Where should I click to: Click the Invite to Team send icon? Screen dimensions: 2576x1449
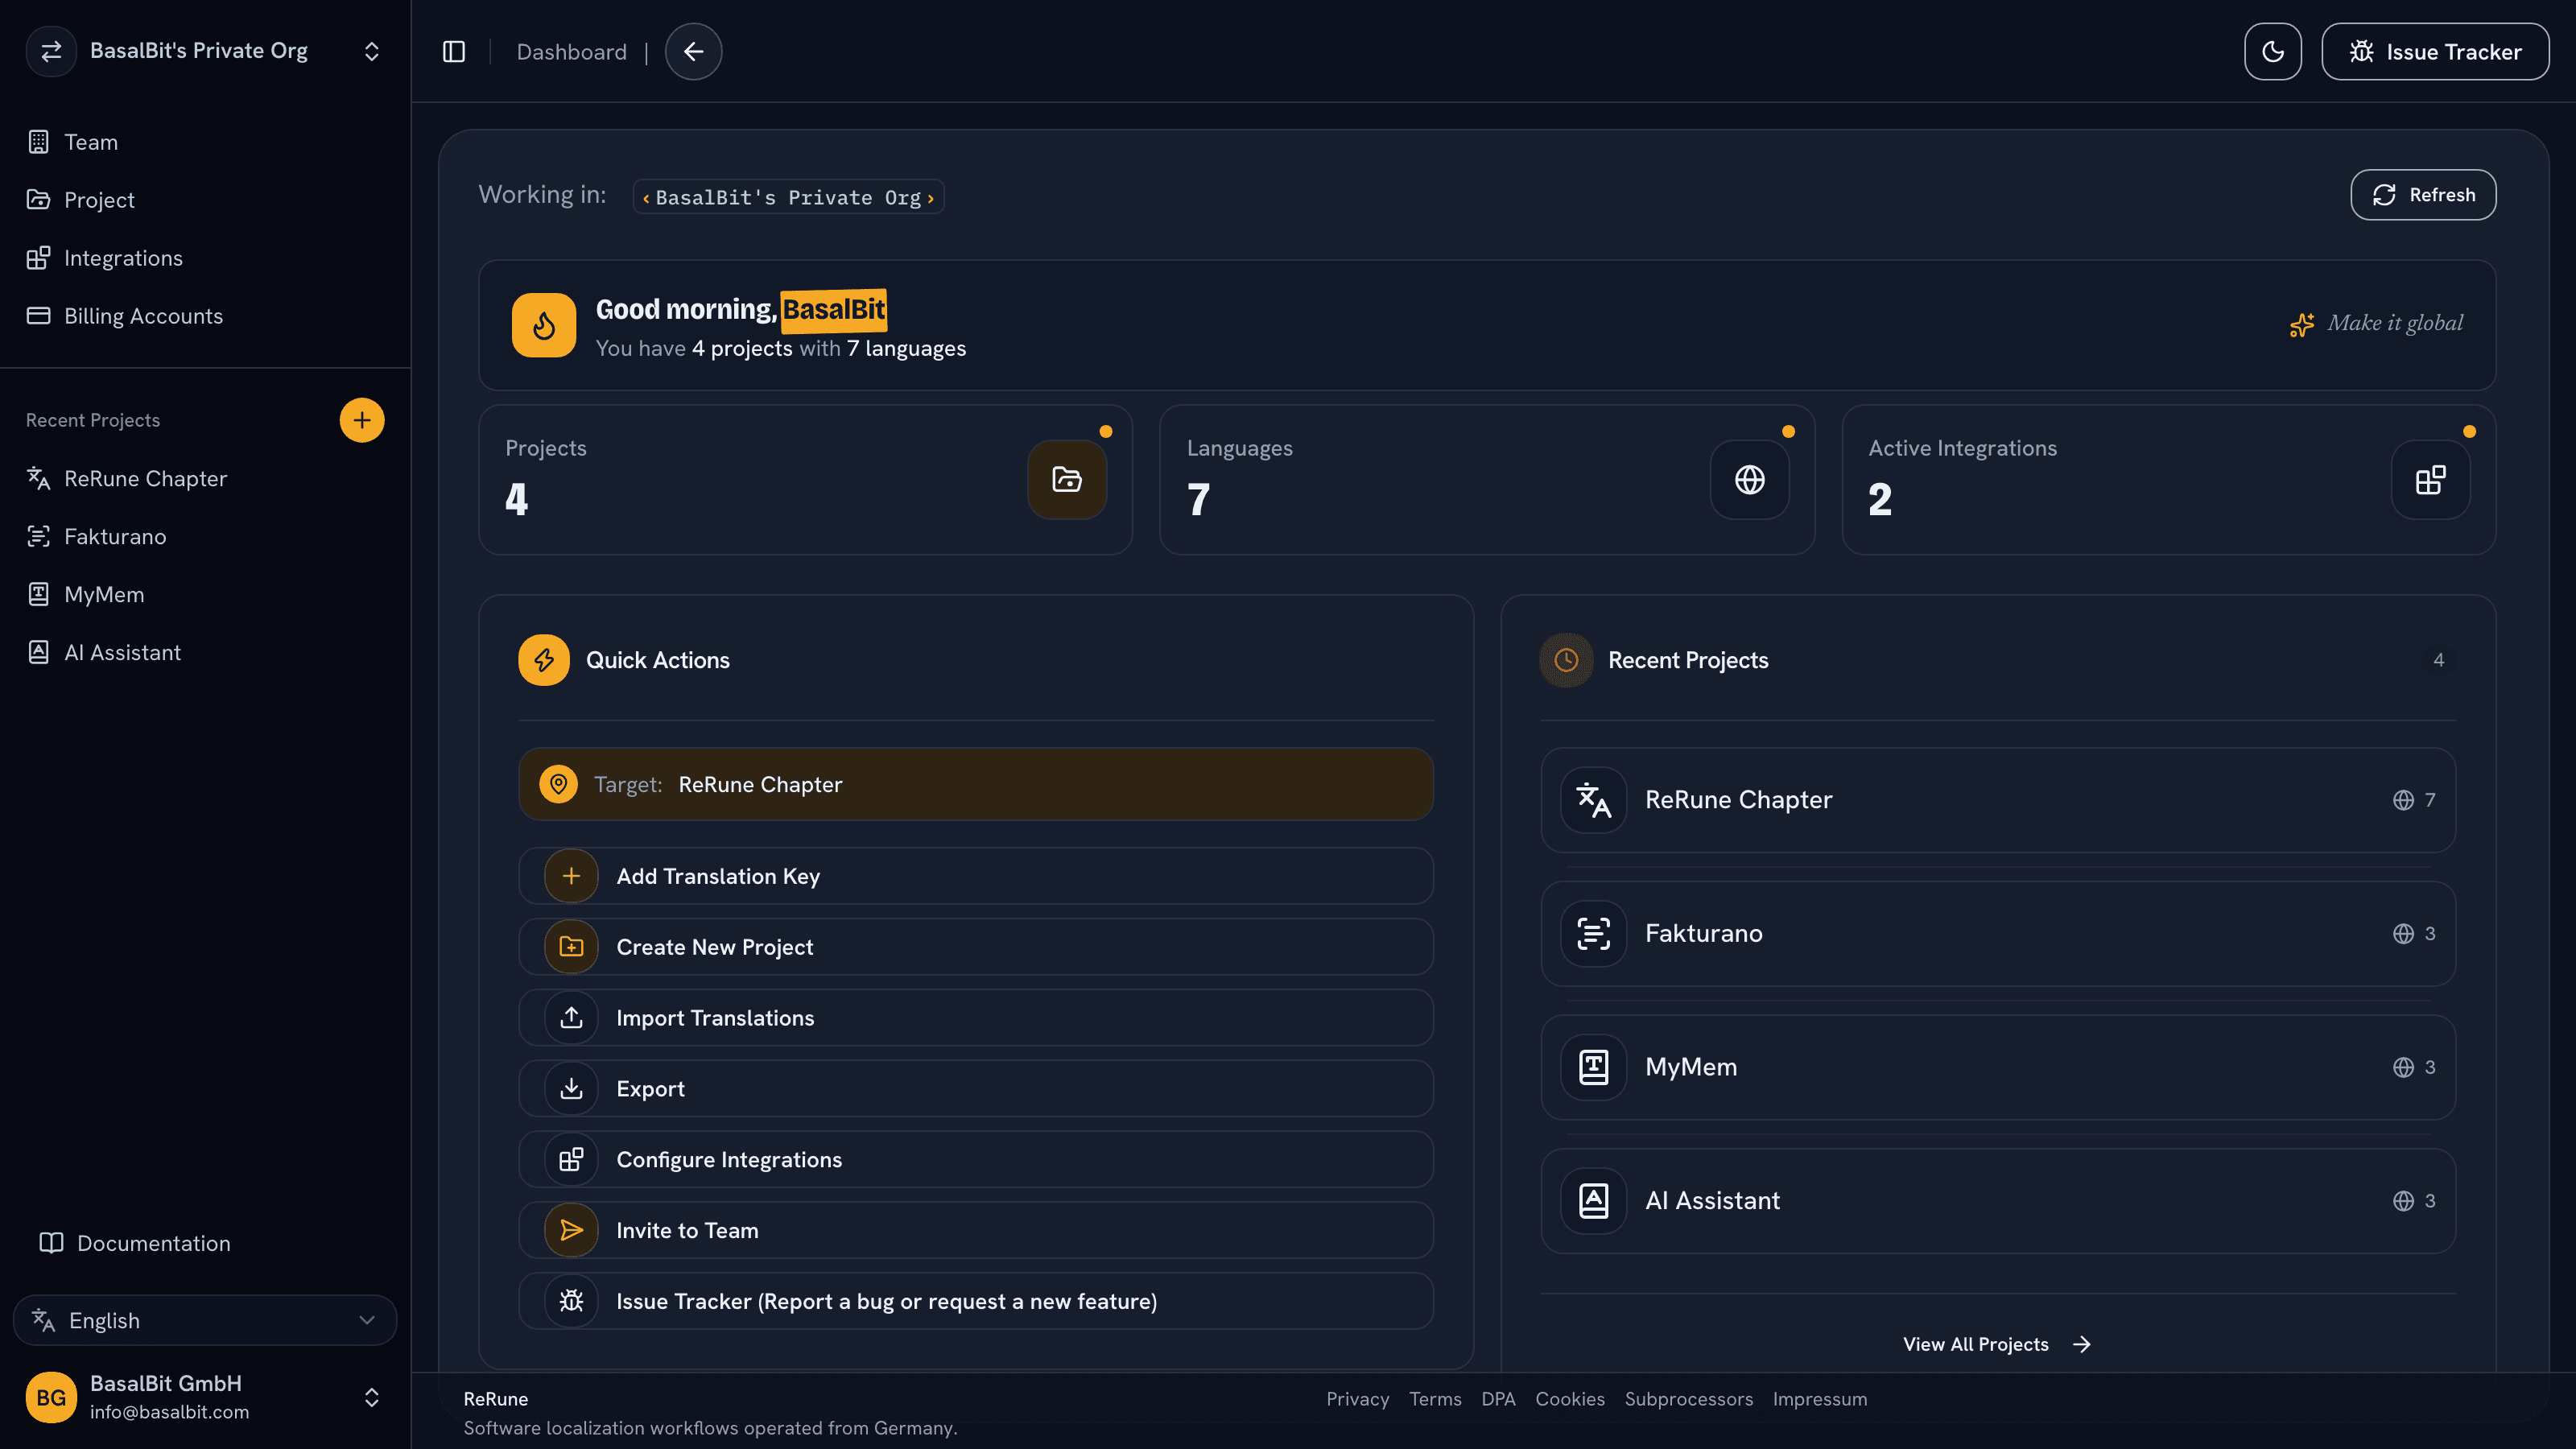pos(571,1231)
